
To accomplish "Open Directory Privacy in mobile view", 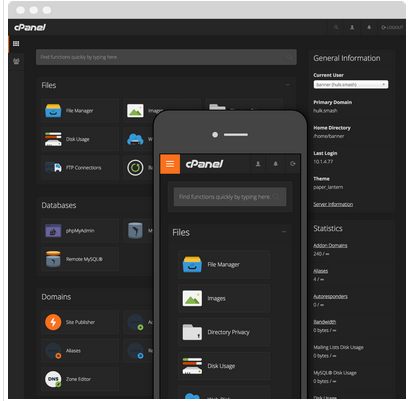I will click(224, 332).
